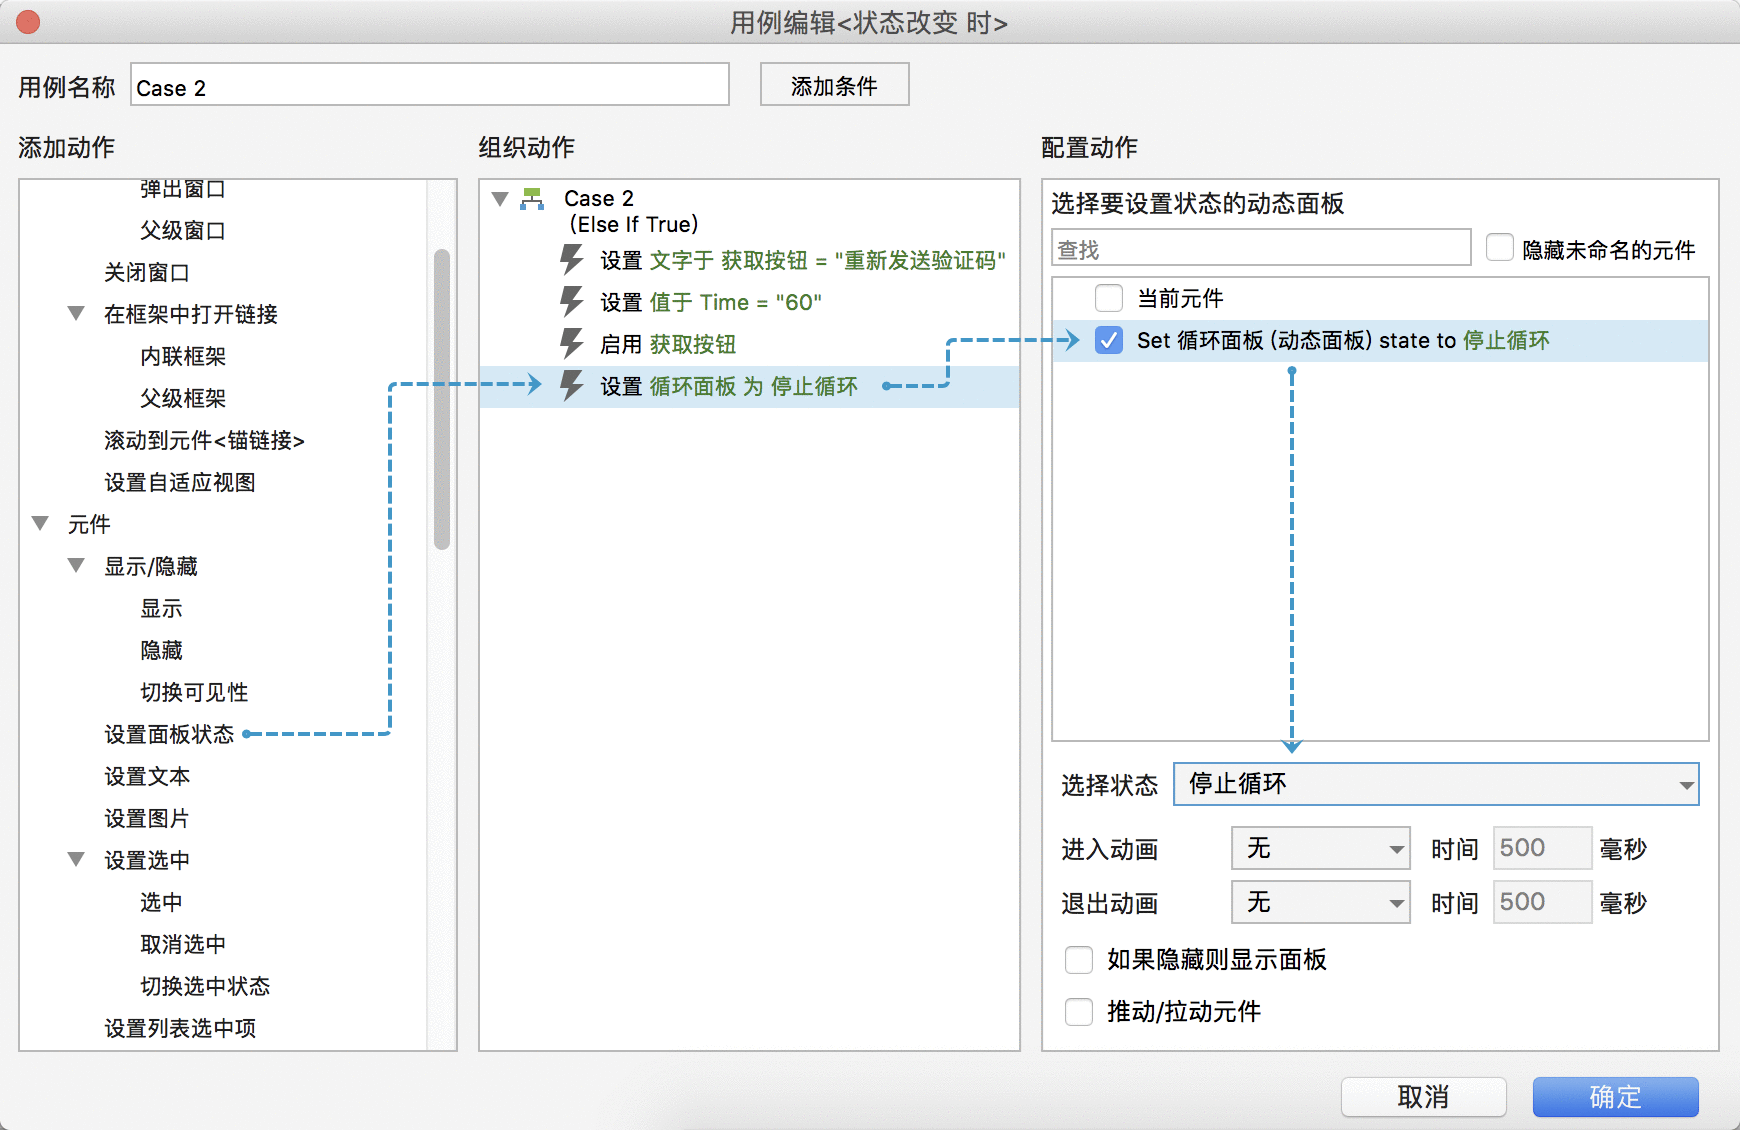The height and width of the screenshot is (1130, 1740).
Task: Select action 设置 文字于 获取按钮
Action: [803, 260]
